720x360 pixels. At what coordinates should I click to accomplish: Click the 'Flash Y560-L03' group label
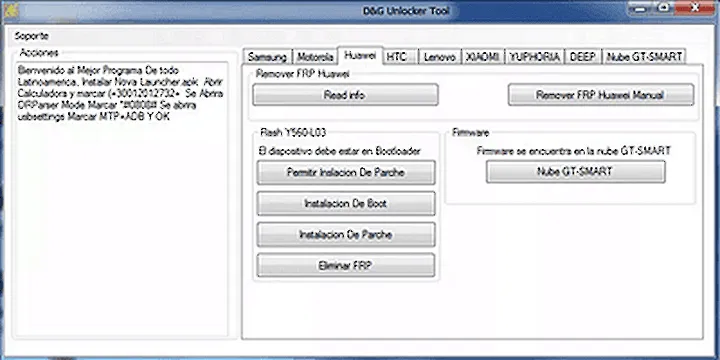[293, 133]
